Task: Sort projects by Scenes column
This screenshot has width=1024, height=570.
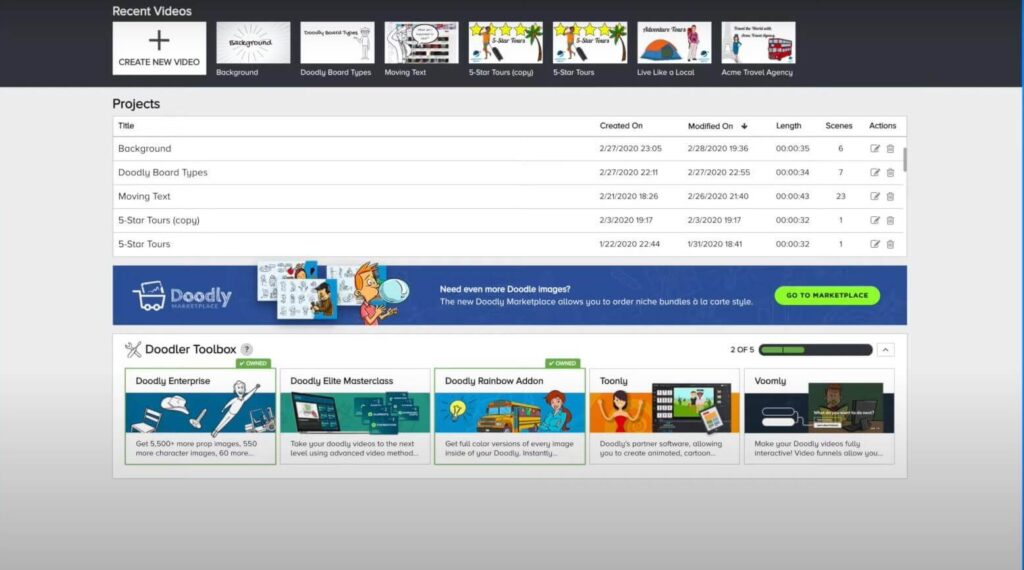Action: pyautogui.click(x=839, y=125)
